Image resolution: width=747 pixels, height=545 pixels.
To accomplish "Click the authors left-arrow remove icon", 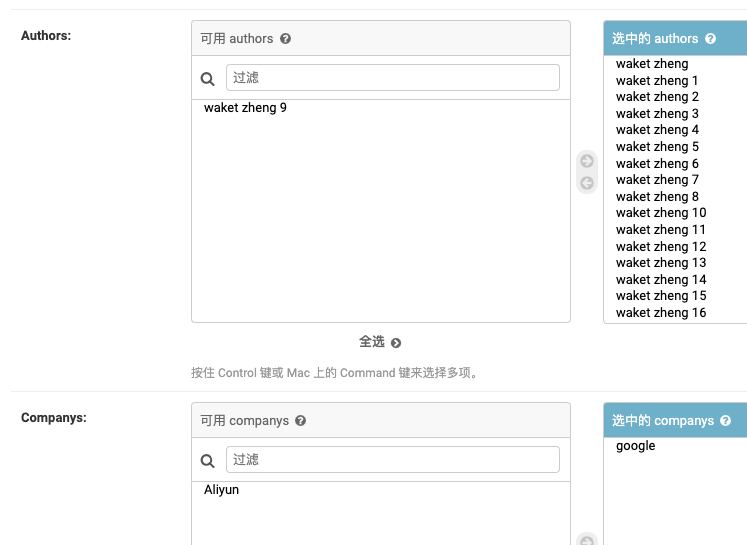I will point(587,183).
